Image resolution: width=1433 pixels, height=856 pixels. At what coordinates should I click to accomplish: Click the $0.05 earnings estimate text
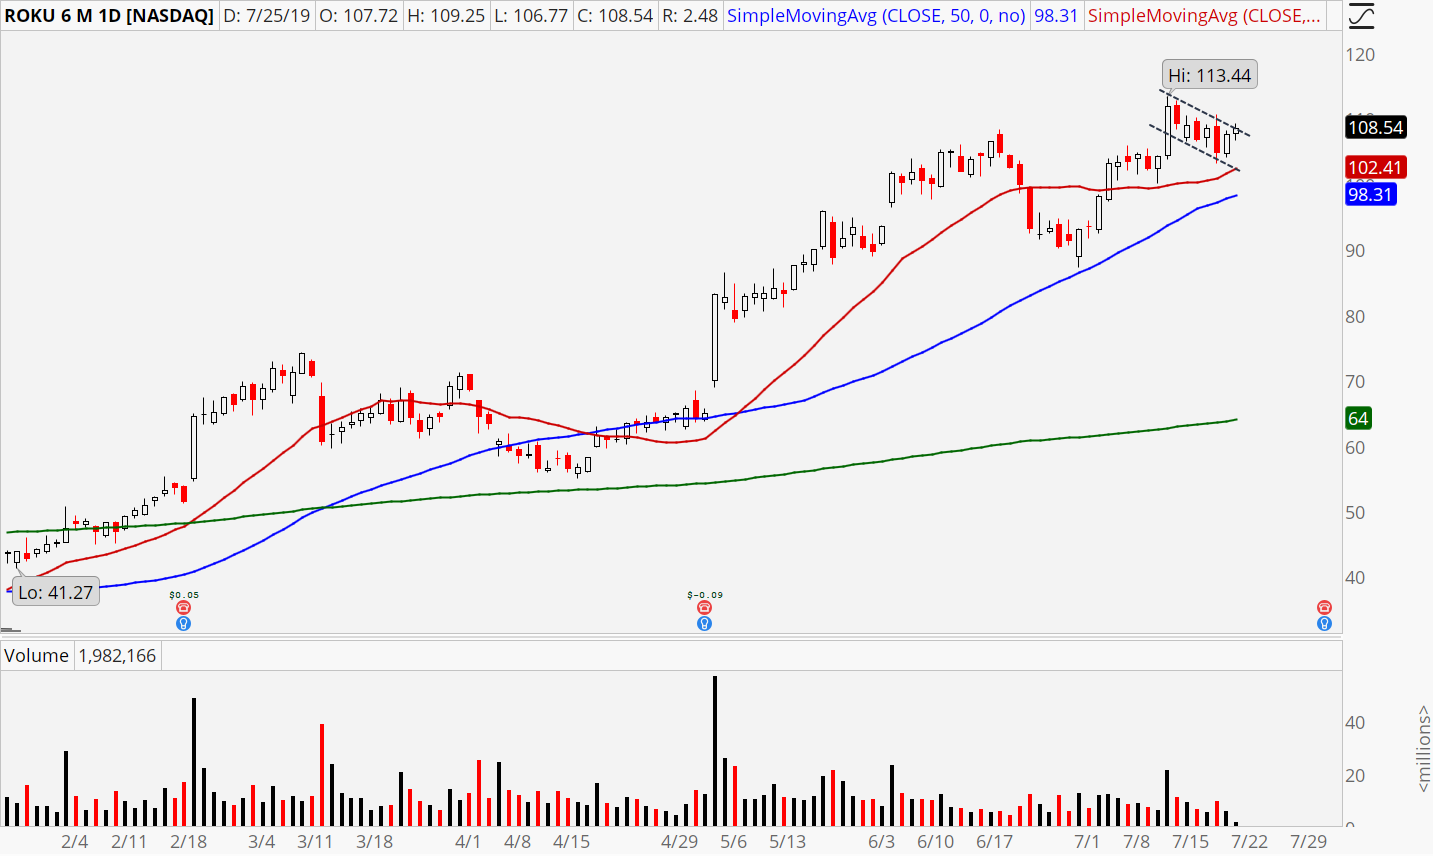click(184, 595)
